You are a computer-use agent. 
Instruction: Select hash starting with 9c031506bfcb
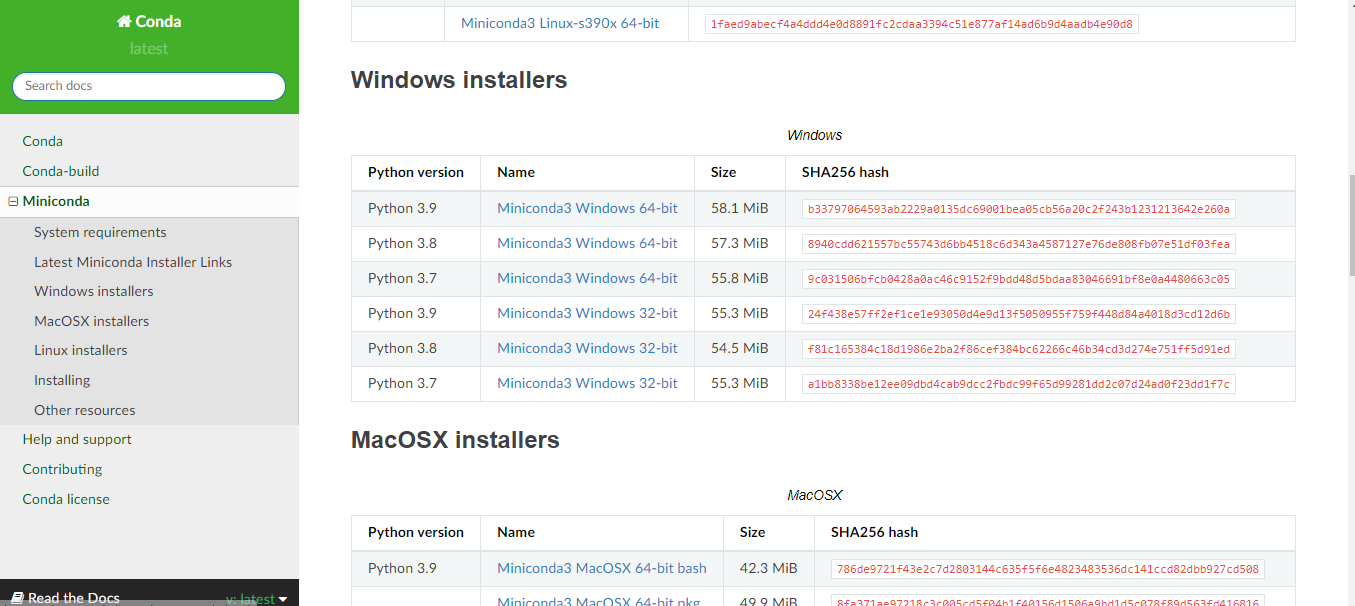(1019, 279)
